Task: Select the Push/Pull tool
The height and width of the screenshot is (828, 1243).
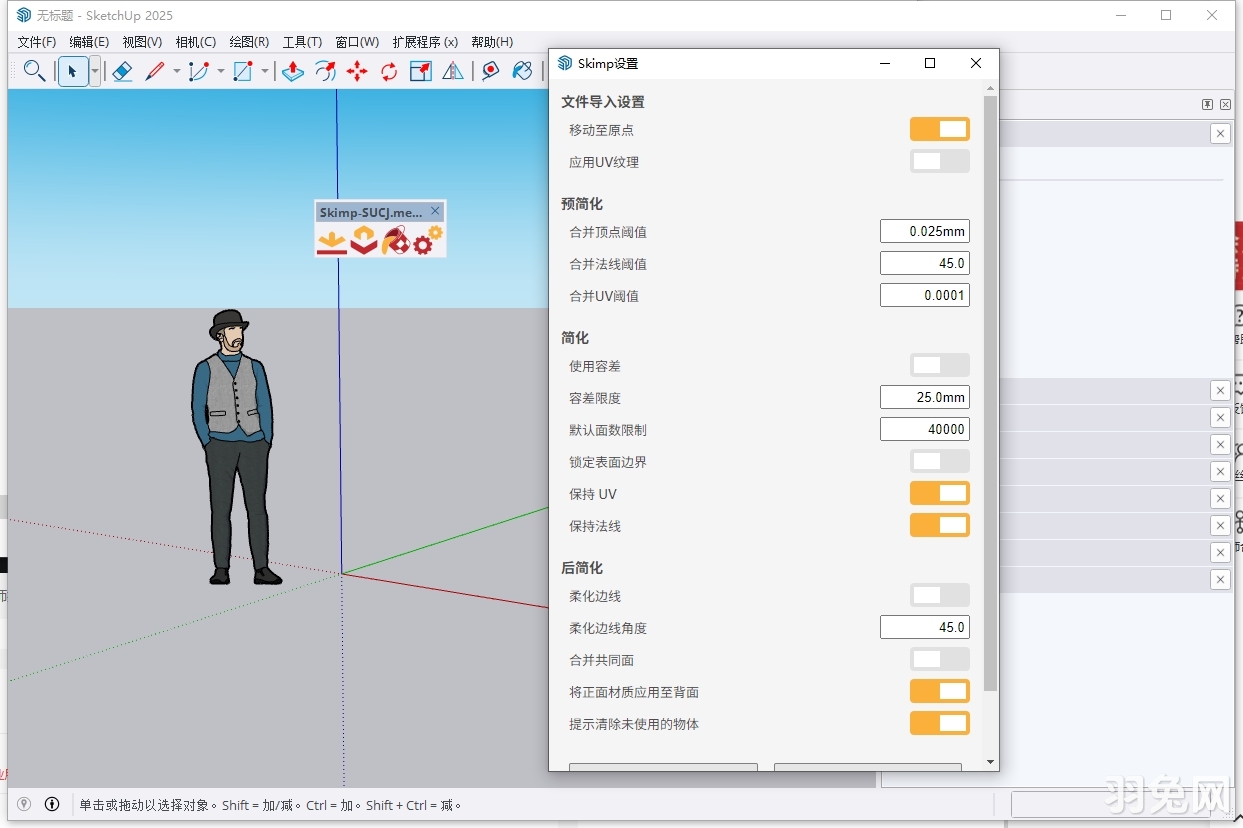Action: [293, 71]
